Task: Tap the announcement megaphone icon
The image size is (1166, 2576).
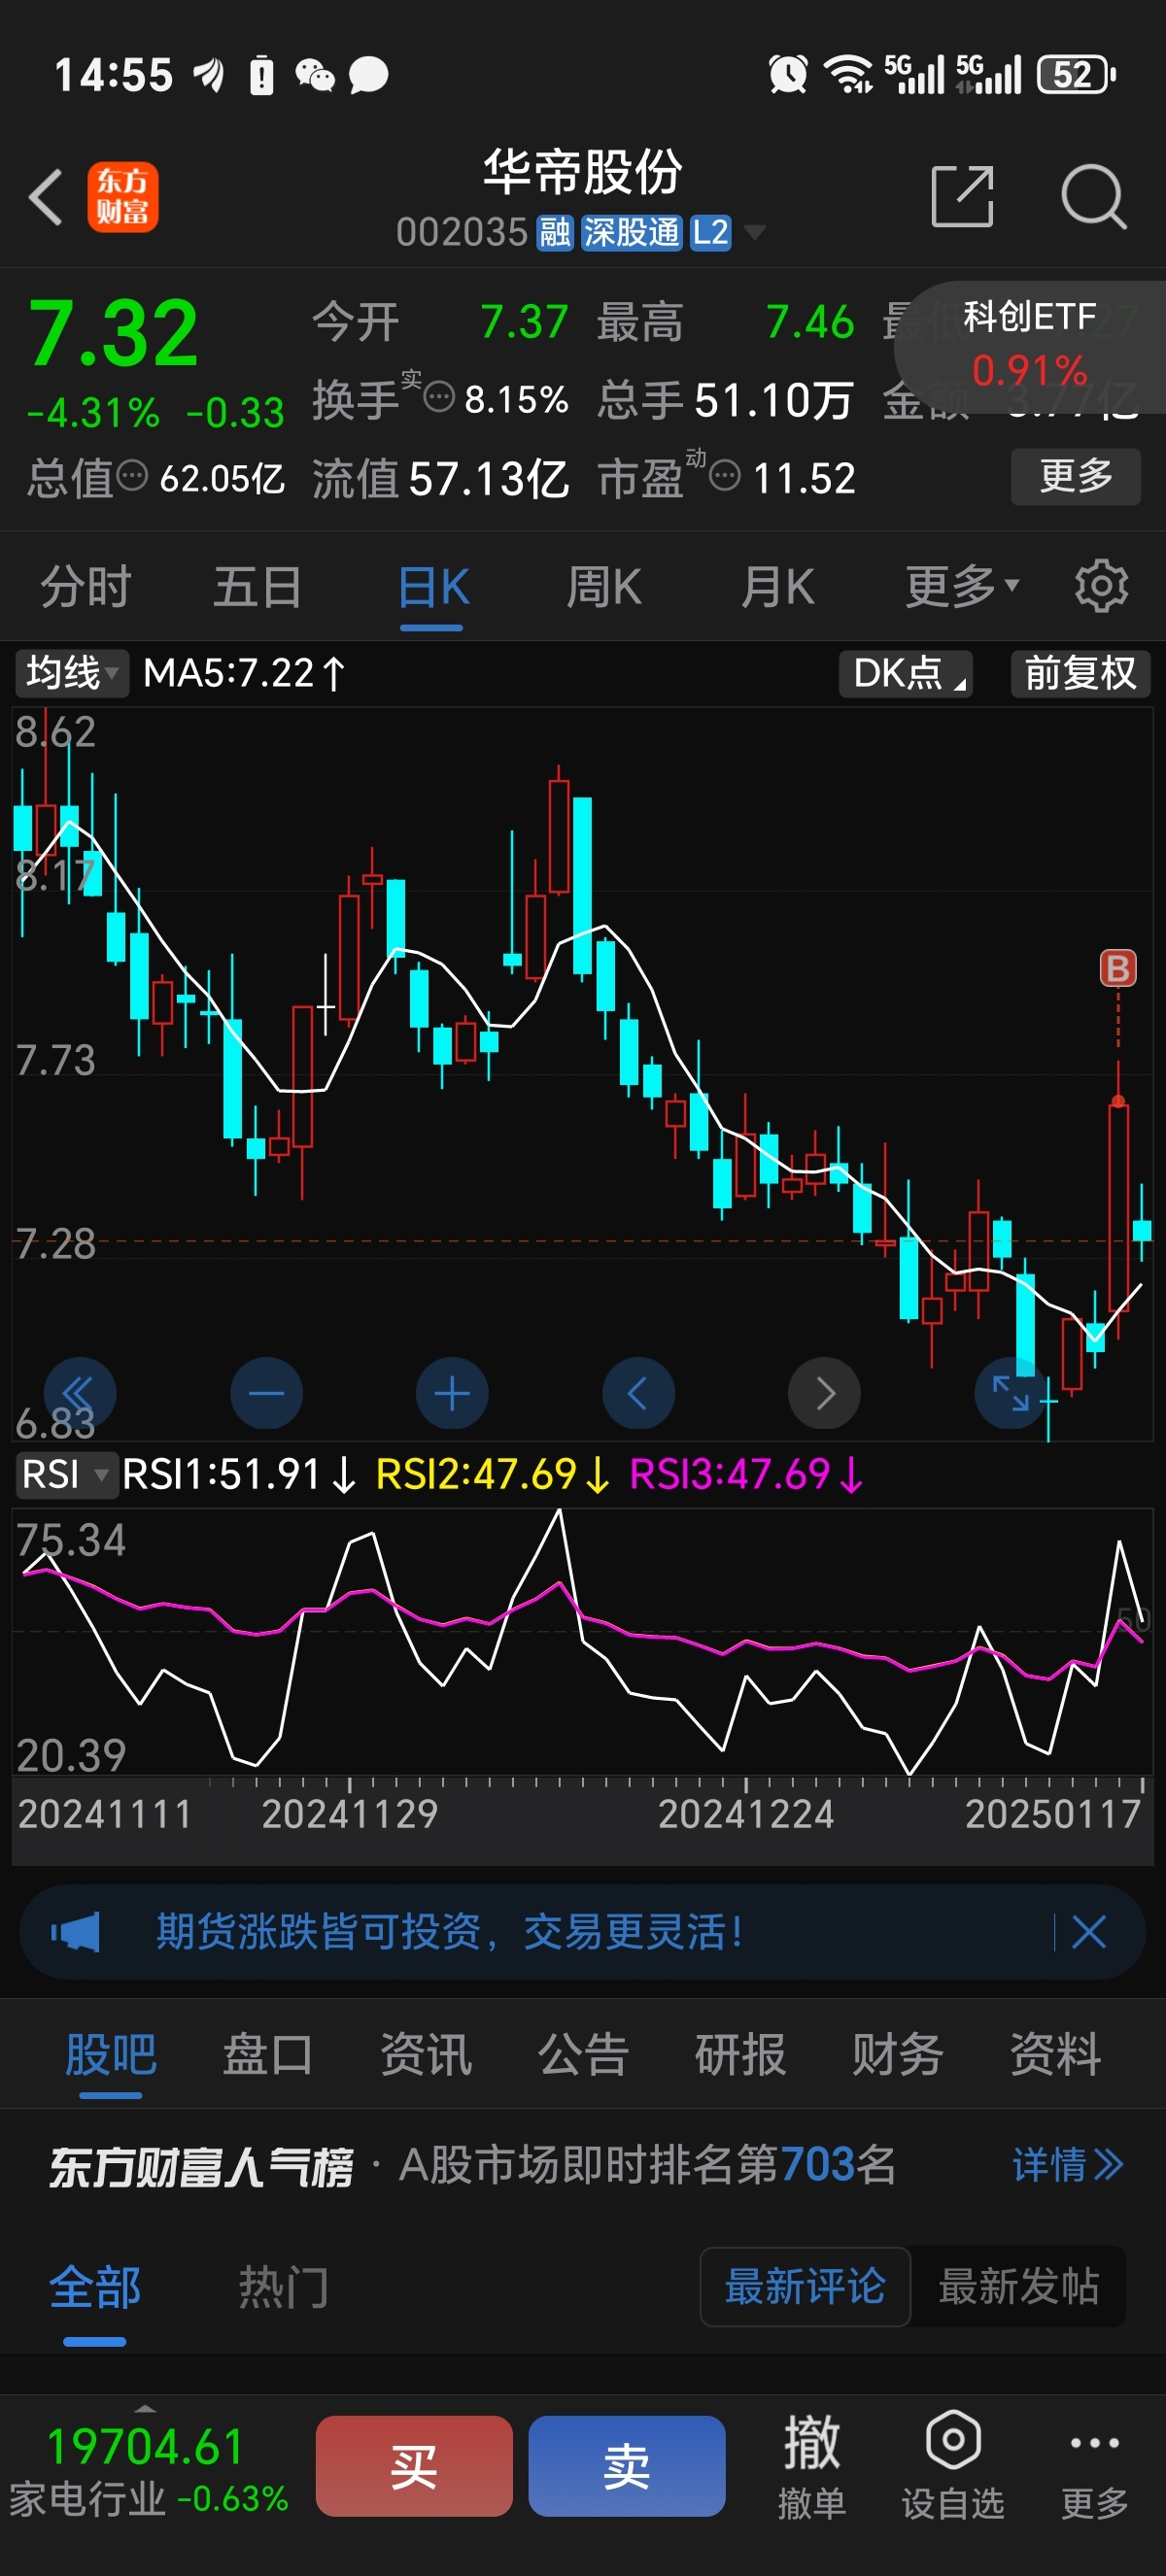Action: [76, 1932]
